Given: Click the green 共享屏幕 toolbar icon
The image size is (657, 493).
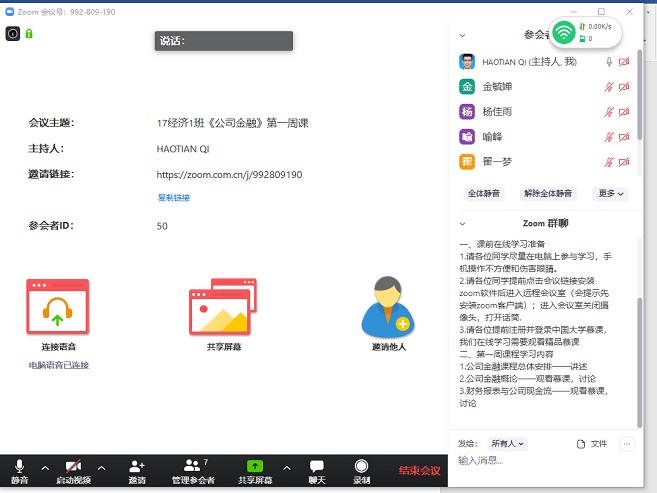Looking at the screenshot, I should pyautogui.click(x=255, y=467).
